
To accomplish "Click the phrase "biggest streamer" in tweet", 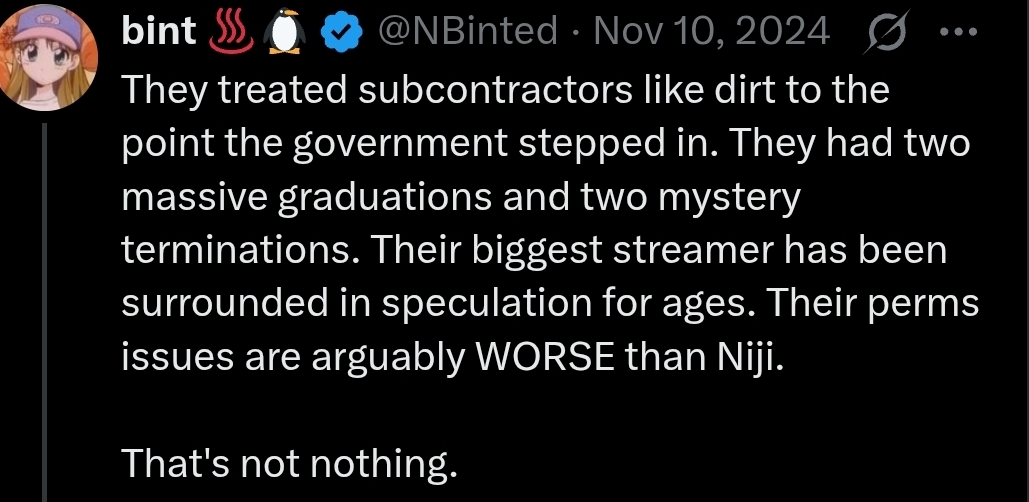I will 614,251.
